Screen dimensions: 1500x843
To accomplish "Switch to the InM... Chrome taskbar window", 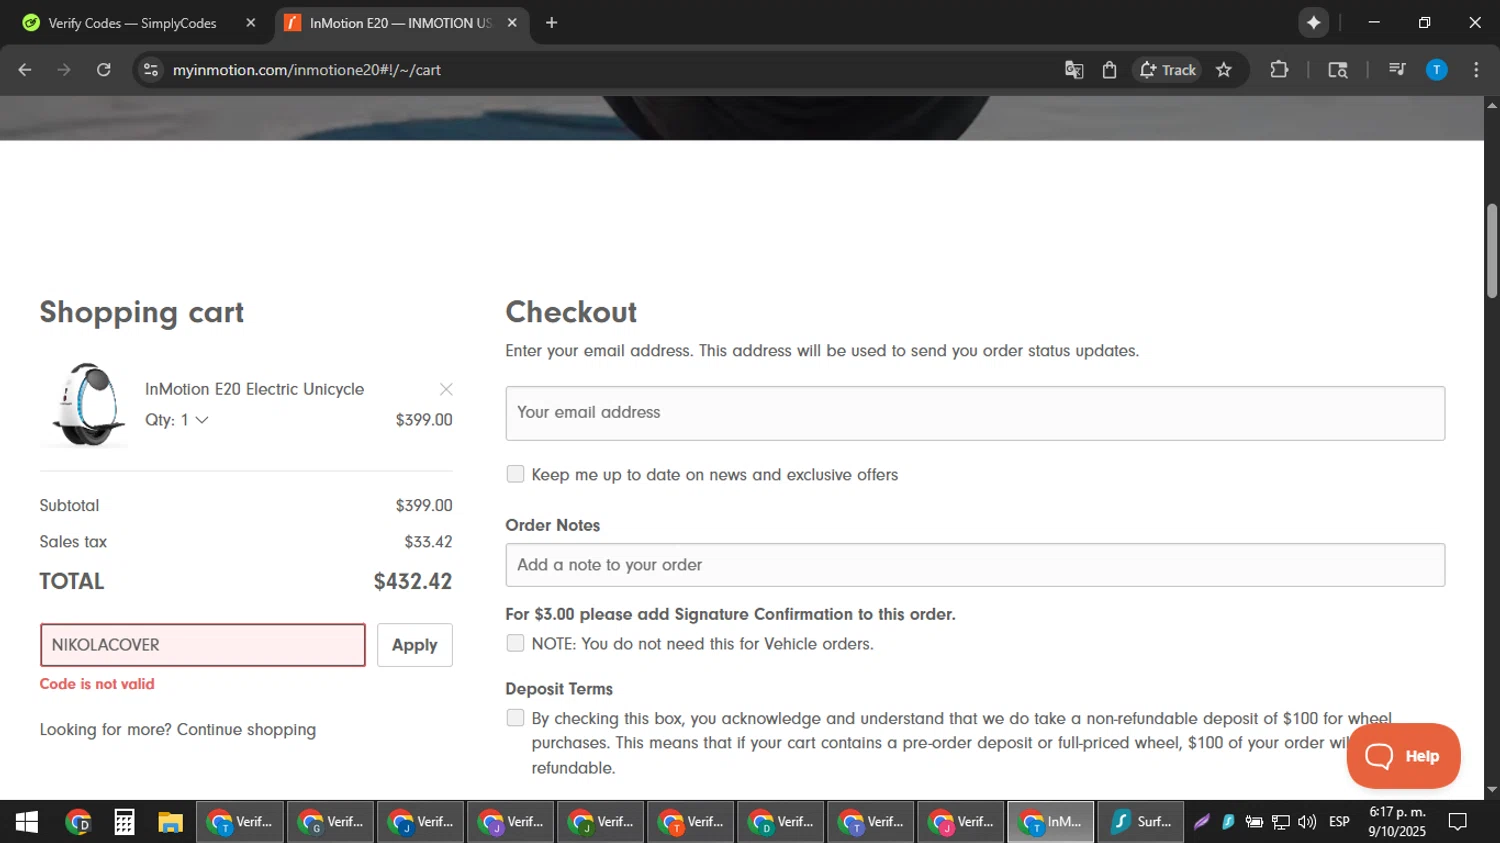I will [x=1051, y=822].
